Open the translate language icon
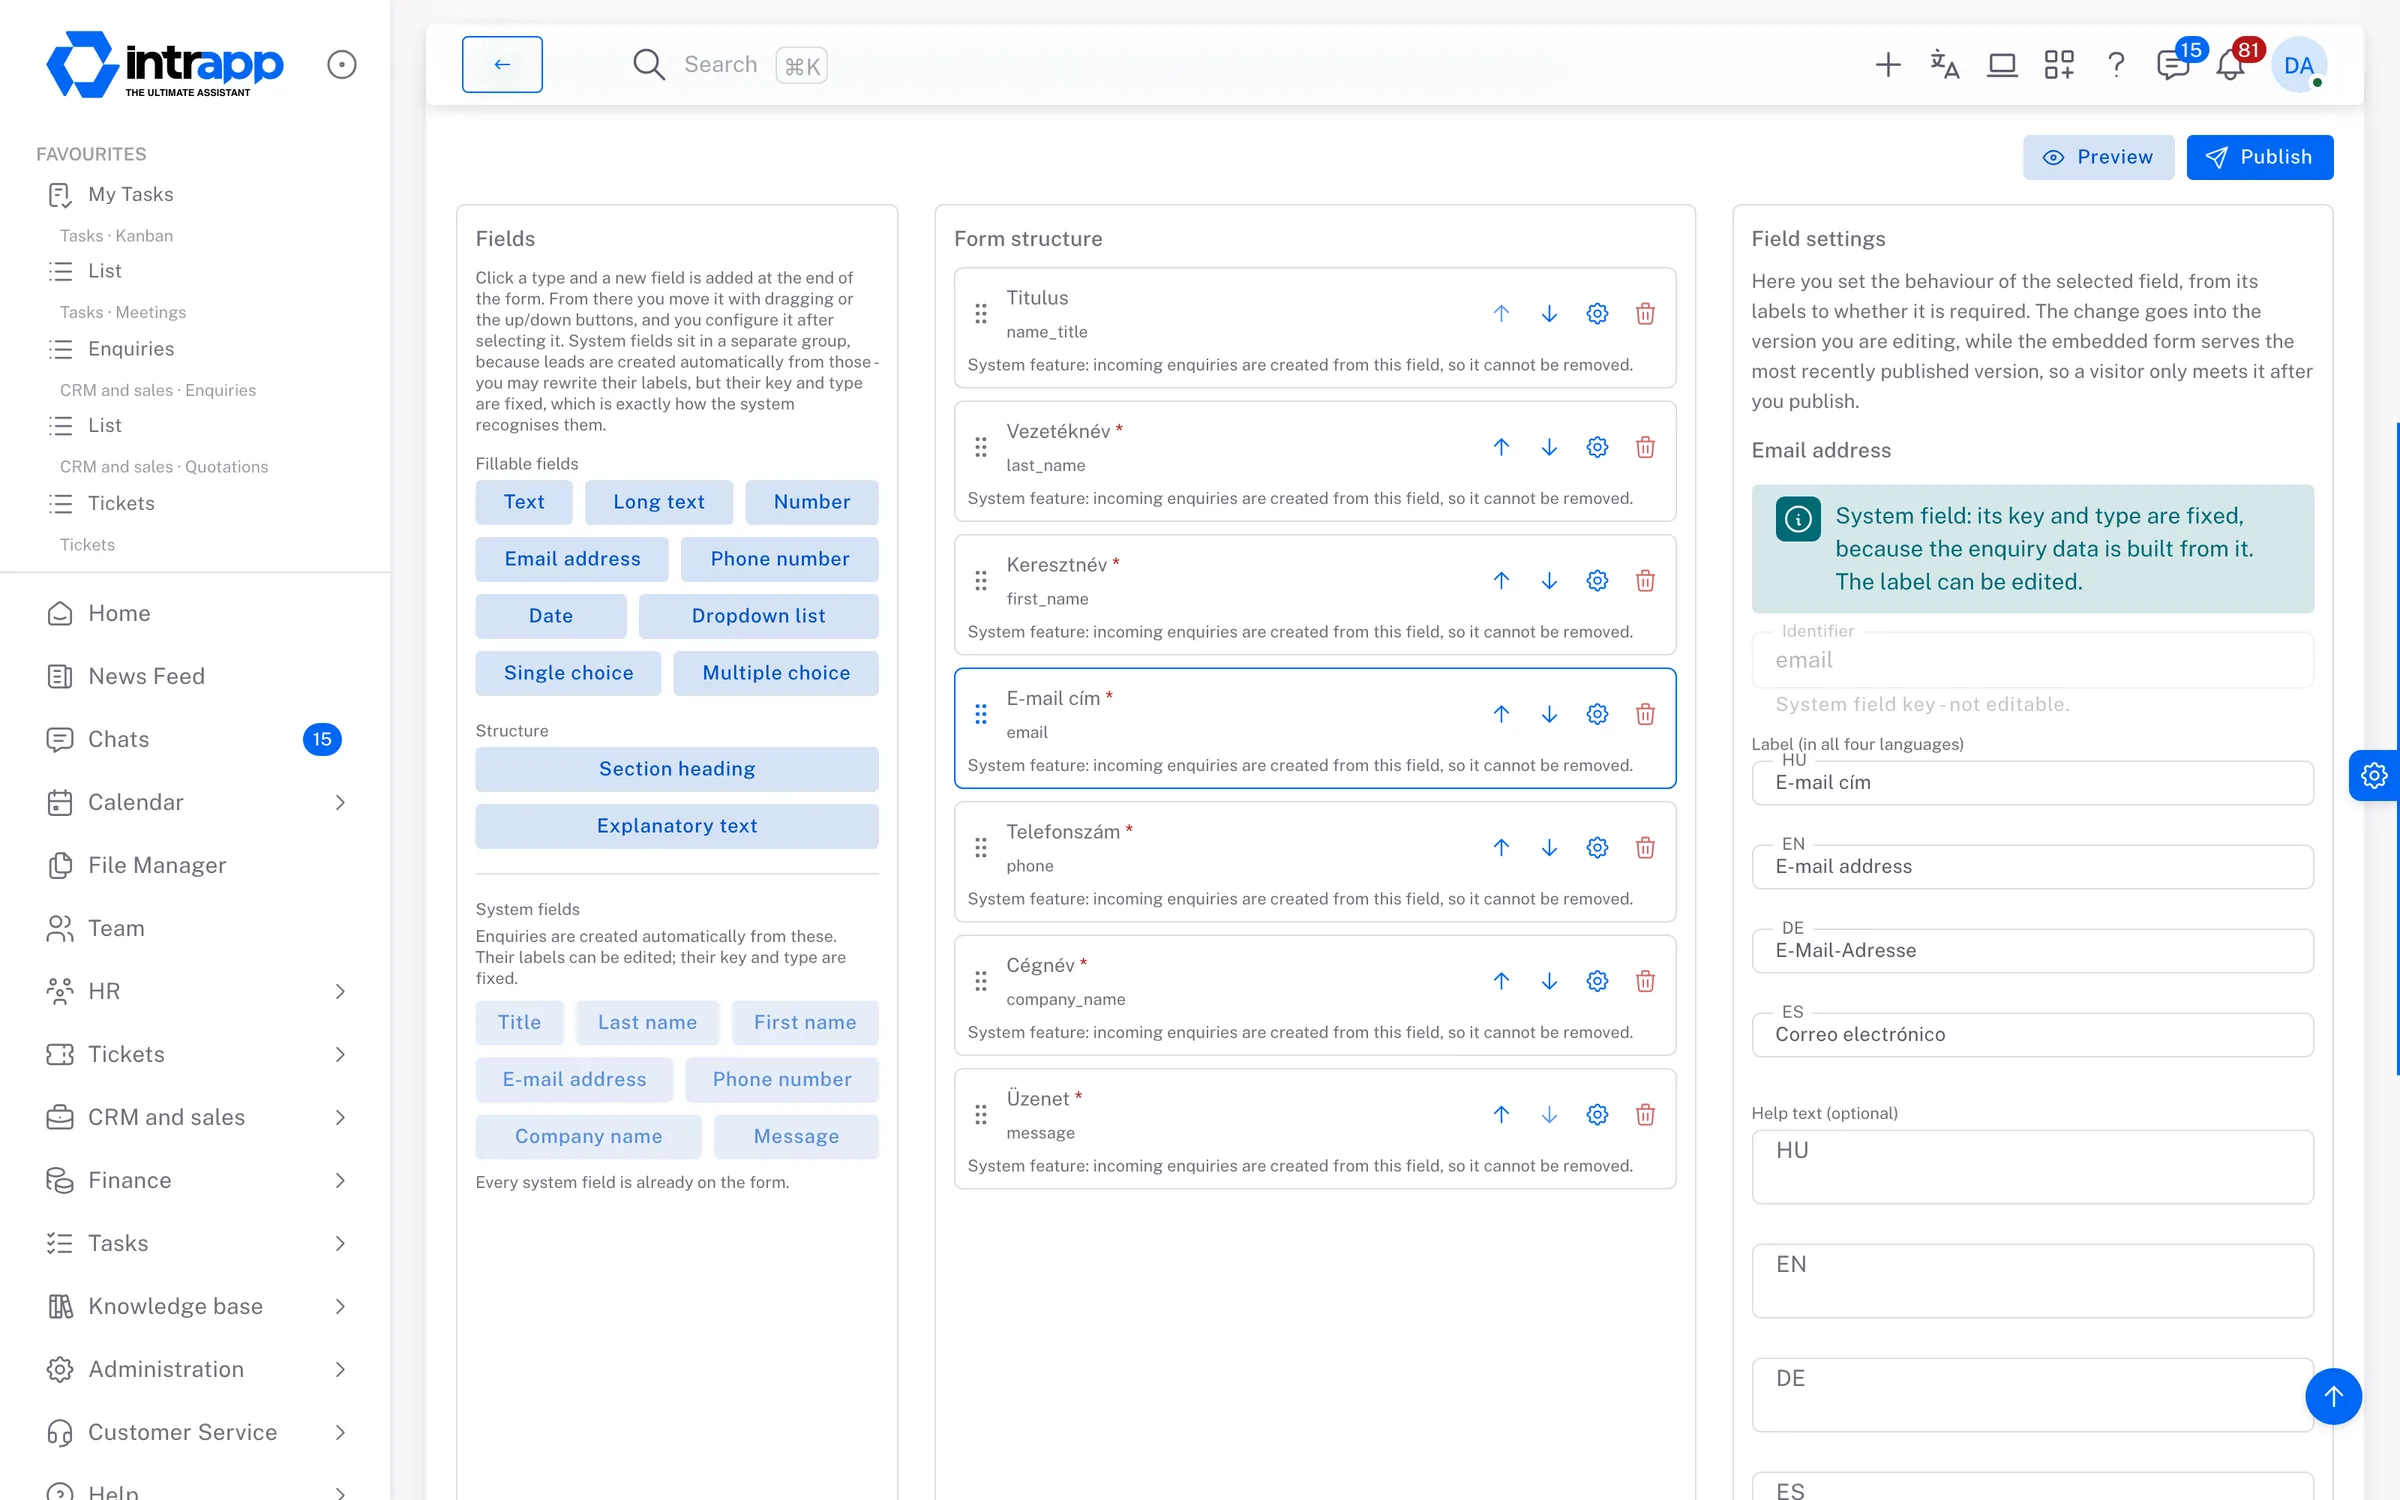 pyautogui.click(x=1944, y=65)
